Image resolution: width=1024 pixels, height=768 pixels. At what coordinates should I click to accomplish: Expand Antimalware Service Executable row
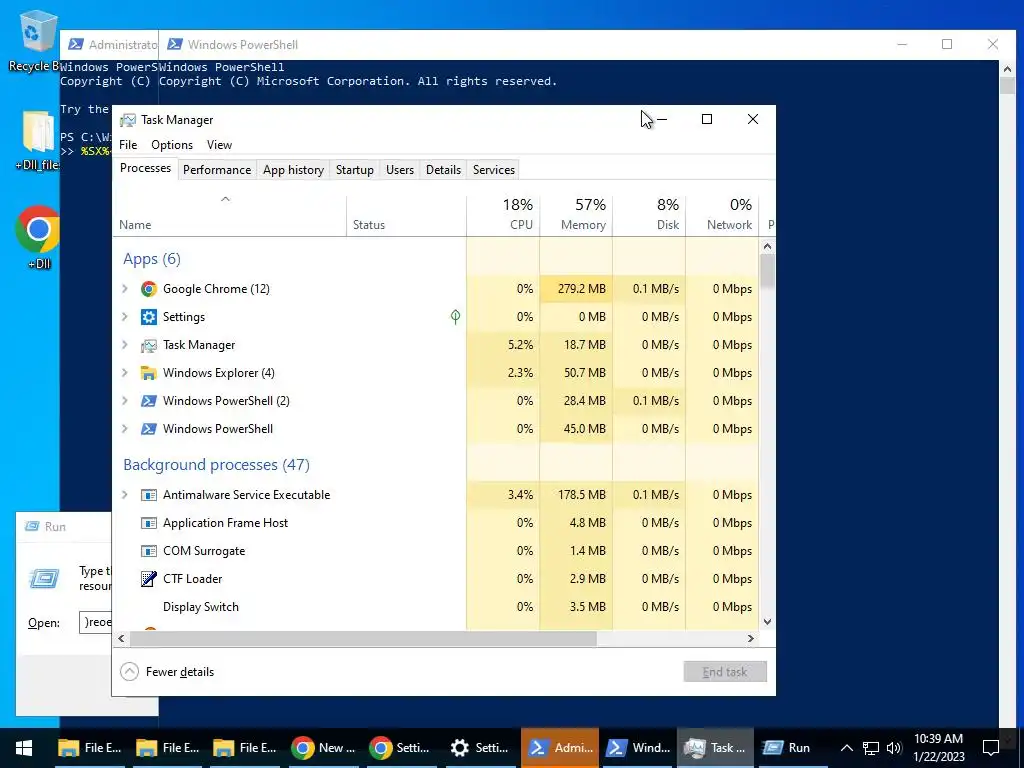tap(125, 495)
